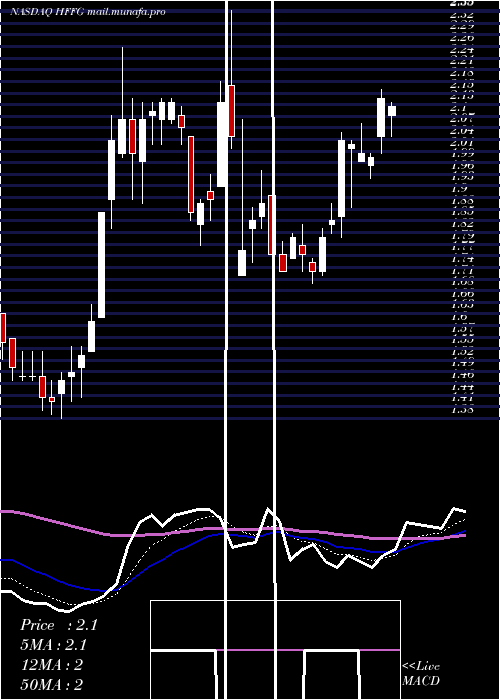Click the 1.44 price axis label
This screenshot has width=500, height=700.
pyautogui.click(x=462, y=387)
